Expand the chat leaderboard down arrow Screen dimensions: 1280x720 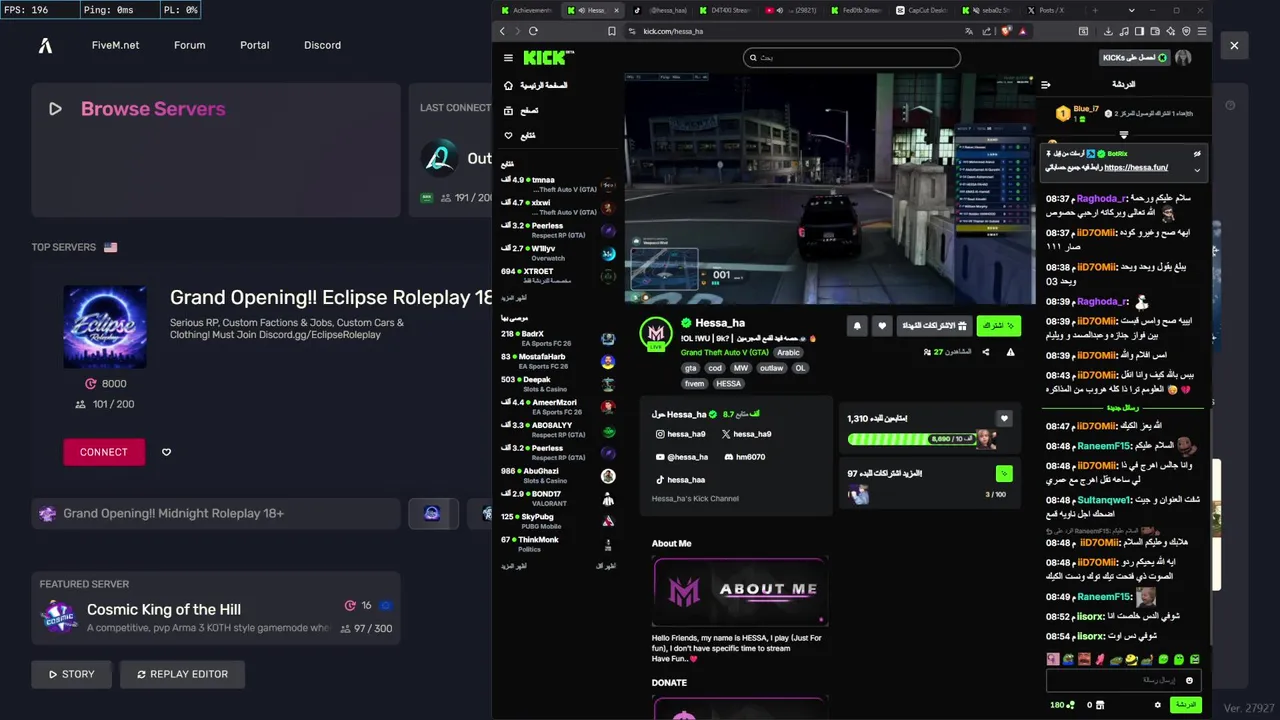(x=1123, y=134)
